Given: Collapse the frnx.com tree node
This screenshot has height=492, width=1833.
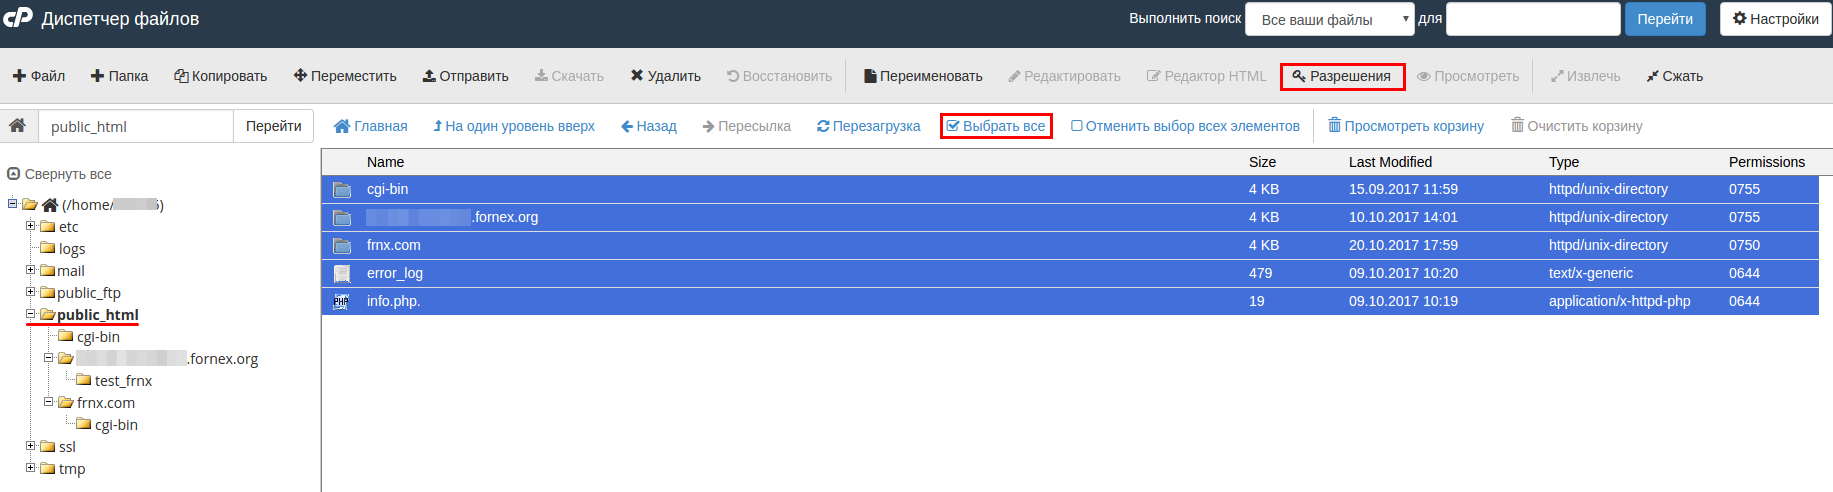Looking at the screenshot, I should click(49, 401).
